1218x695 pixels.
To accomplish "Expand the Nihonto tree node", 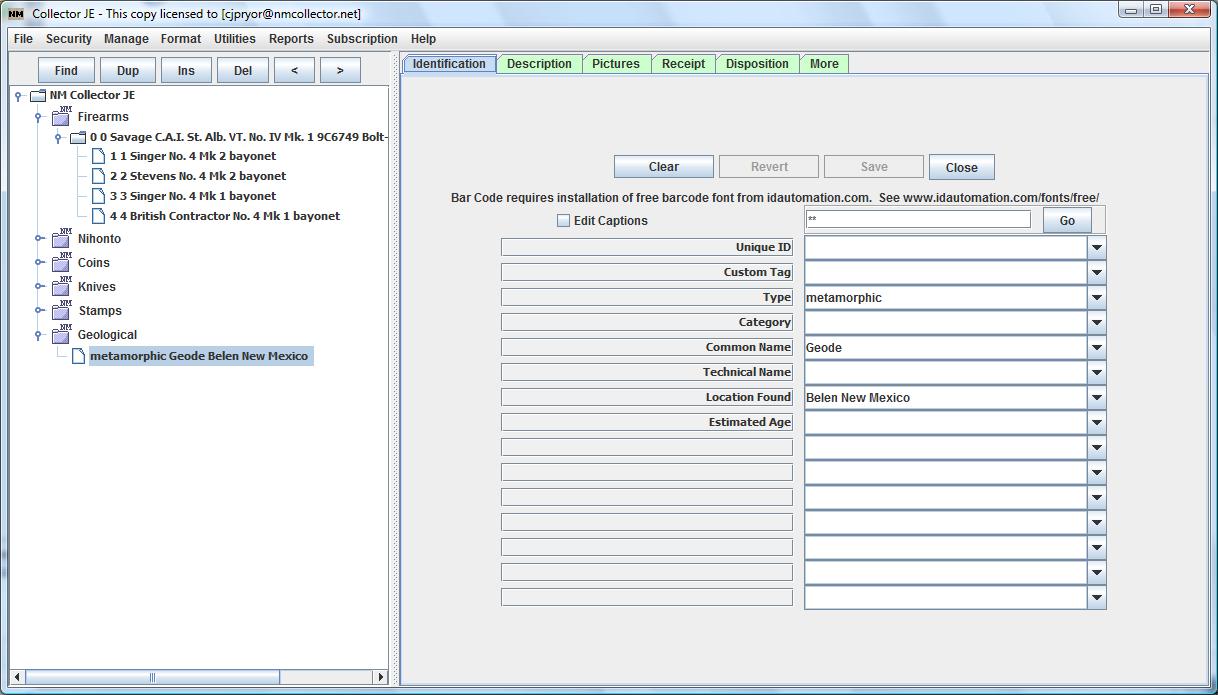I will tap(38, 239).
